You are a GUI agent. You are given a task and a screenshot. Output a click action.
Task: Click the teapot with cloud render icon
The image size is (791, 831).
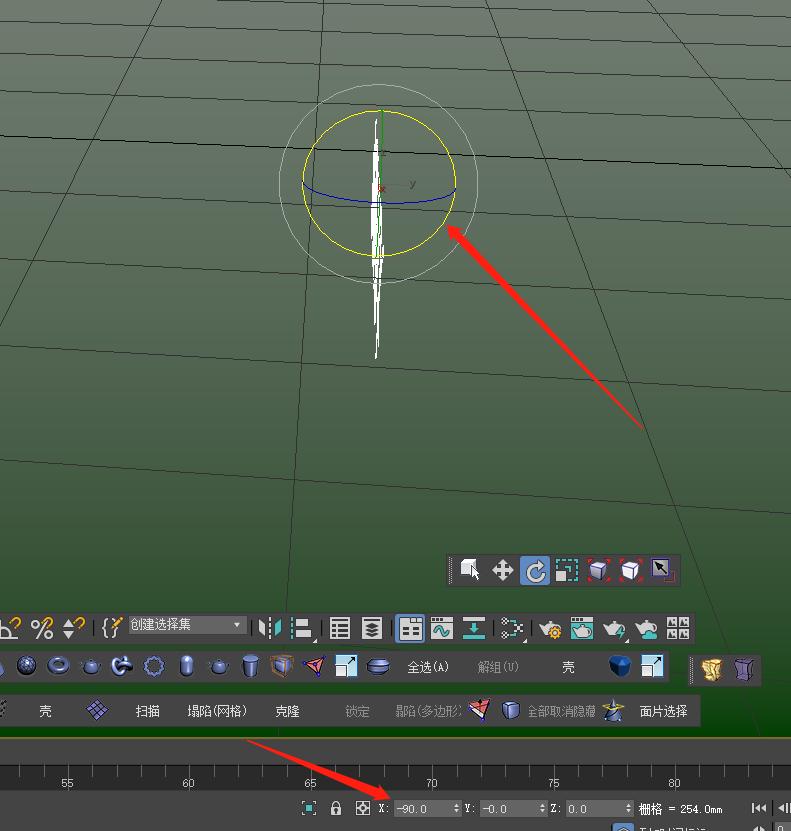[646, 629]
